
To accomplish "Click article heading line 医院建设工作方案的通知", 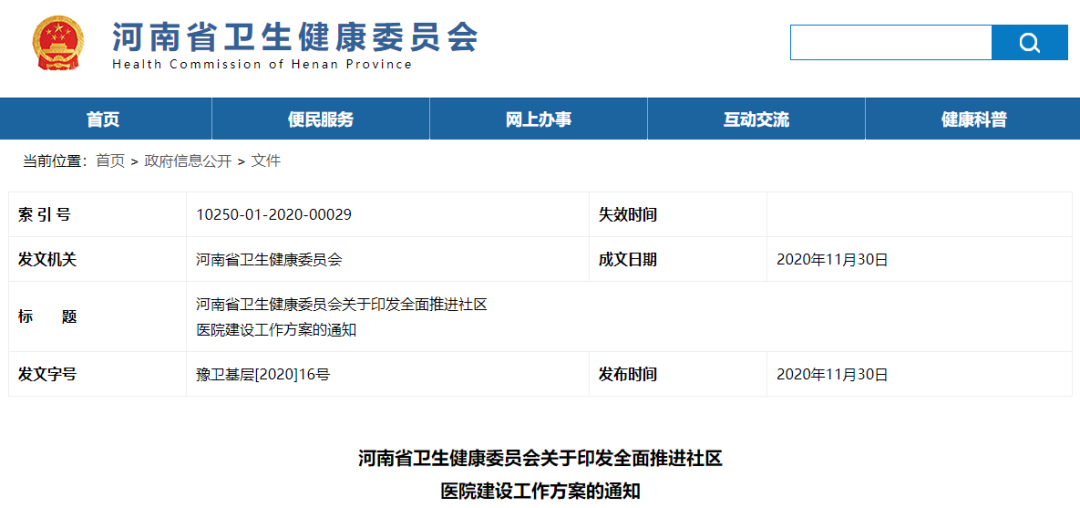I will pyautogui.click(x=541, y=491).
